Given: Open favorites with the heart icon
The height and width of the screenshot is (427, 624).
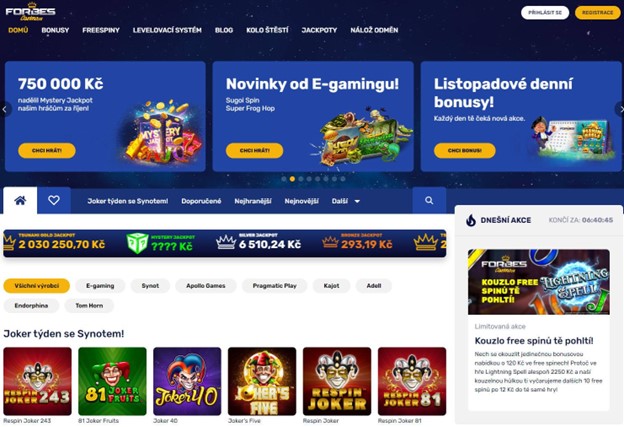Looking at the screenshot, I should point(54,200).
